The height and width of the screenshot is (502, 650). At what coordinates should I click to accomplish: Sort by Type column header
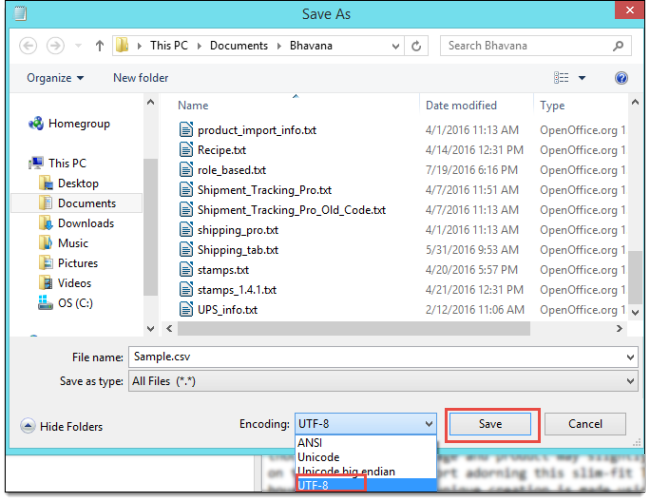[x=552, y=105]
